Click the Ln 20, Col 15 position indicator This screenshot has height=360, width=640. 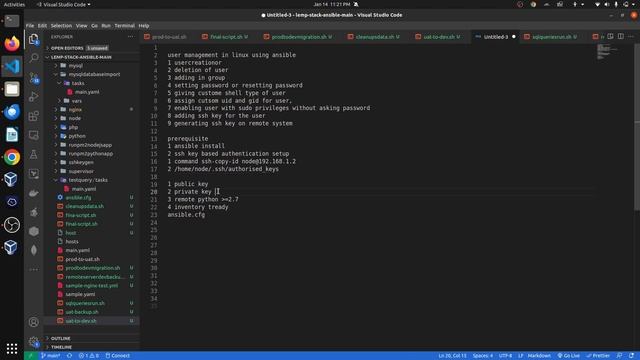(452, 356)
